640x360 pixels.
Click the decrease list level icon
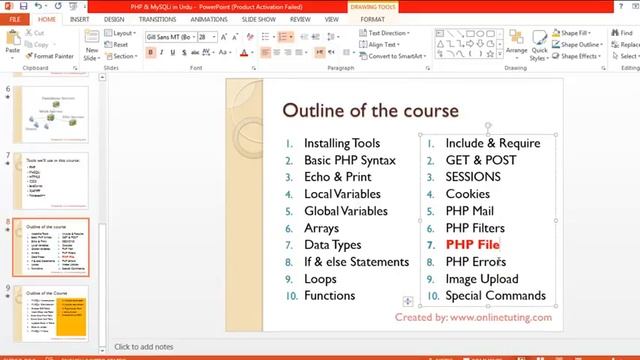pyautogui.click(x=304, y=37)
